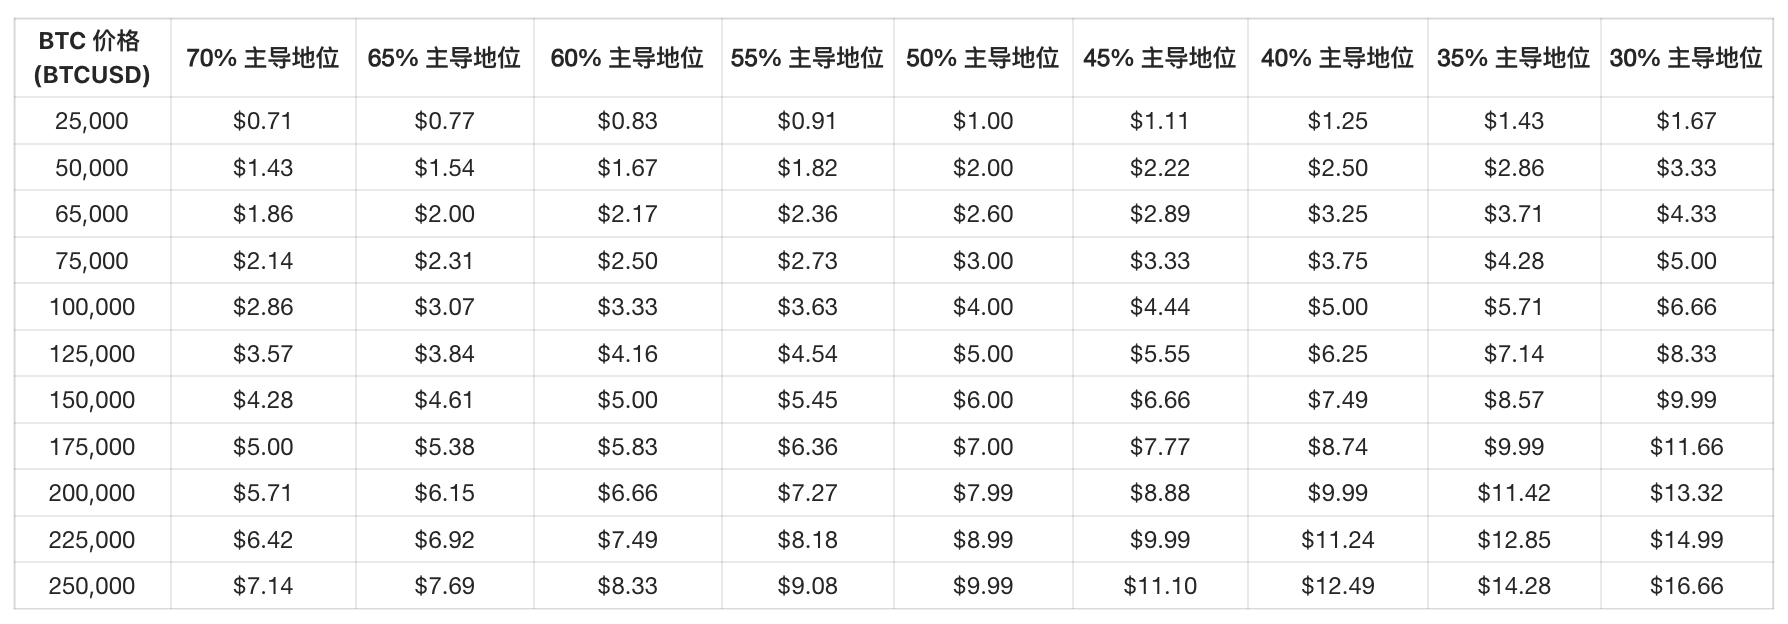Viewport: 1788px width, 624px height.
Task: Click the BTC 价格 (BTCUSD) column header
Action: pyautogui.click(x=92, y=58)
